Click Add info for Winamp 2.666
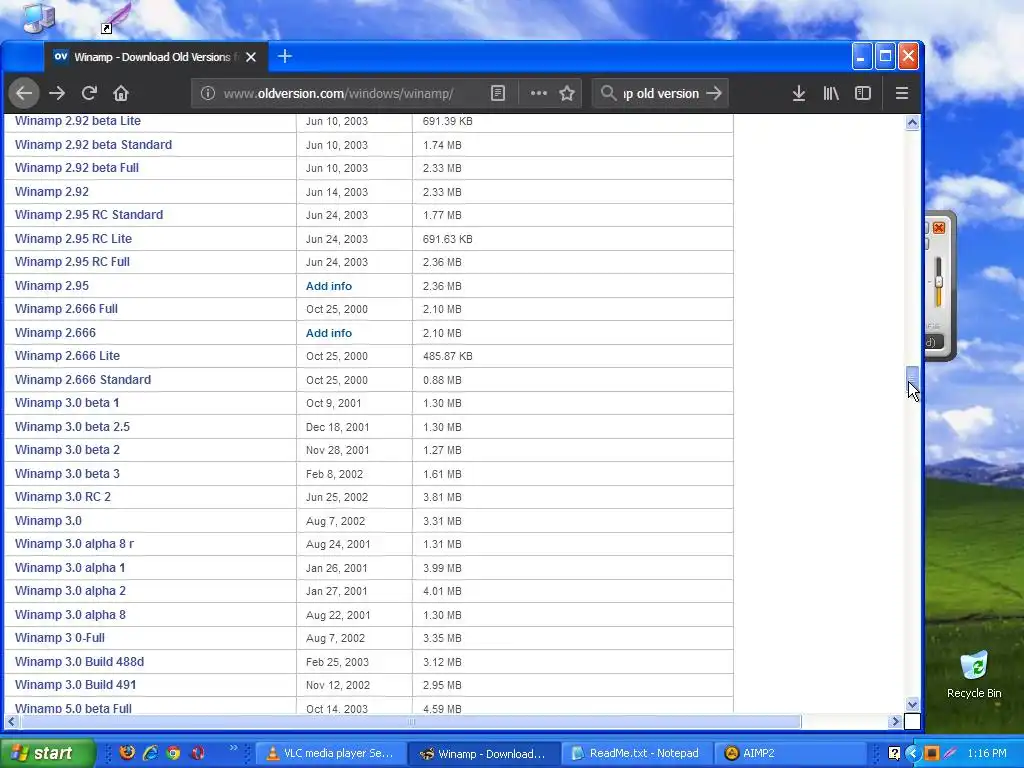This screenshot has width=1024, height=768. [328, 333]
